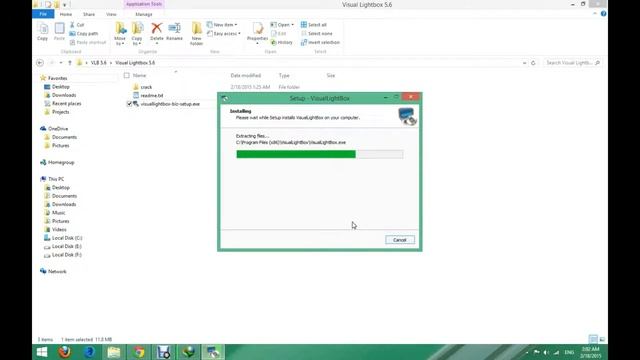Click the Windows Start button
640x360 pixels.
(42, 352)
